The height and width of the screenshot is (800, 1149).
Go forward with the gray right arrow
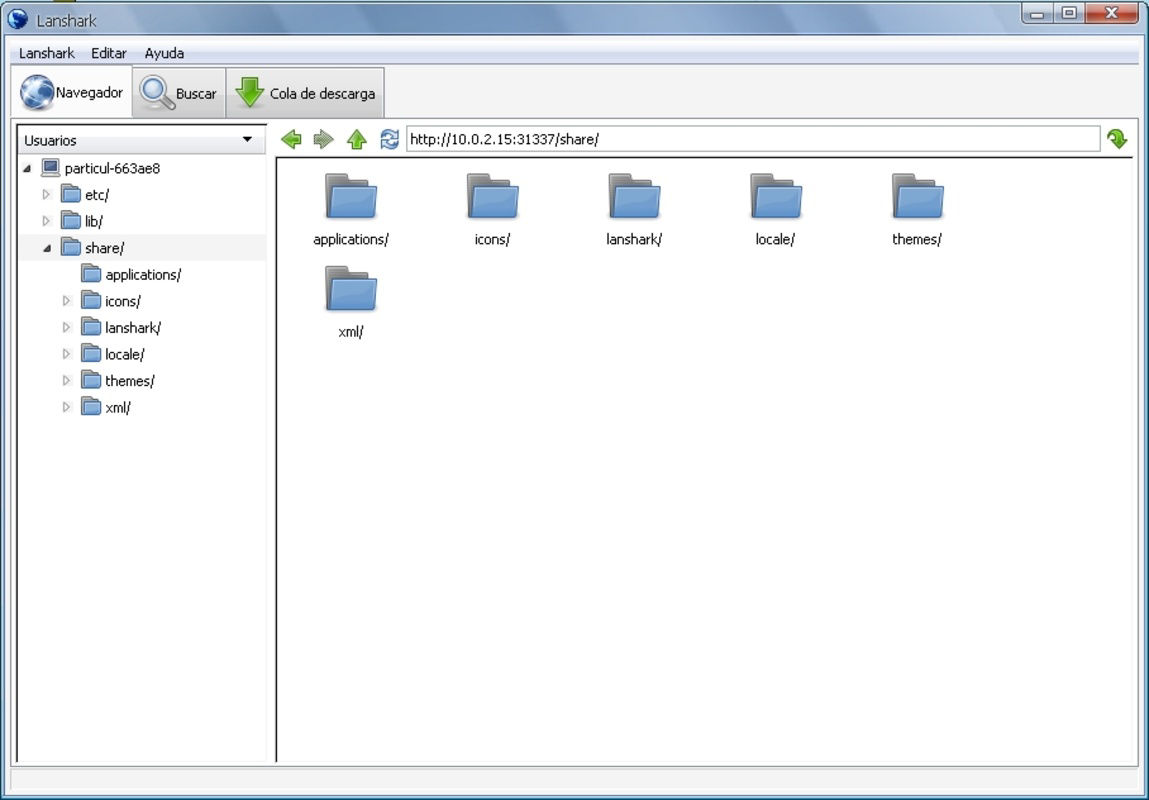click(323, 139)
